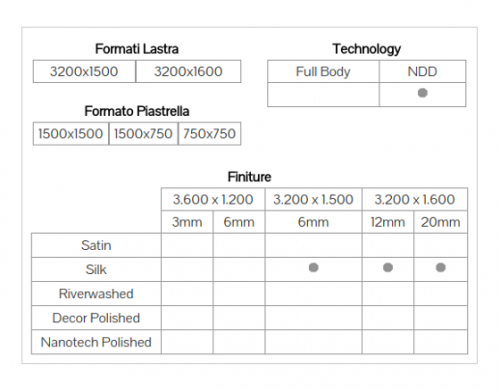Click the Full Body technology header

(x=323, y=71)
